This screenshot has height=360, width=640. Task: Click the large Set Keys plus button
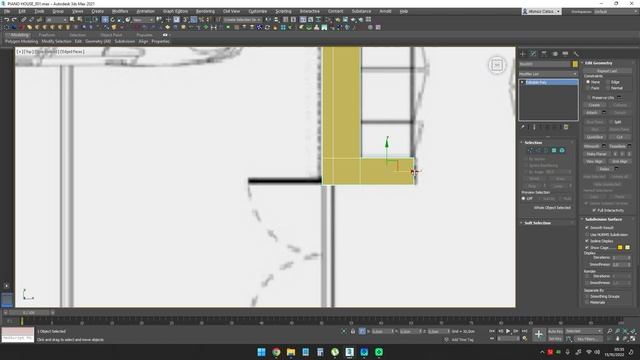pyautogui.click(x=538, y=335)
